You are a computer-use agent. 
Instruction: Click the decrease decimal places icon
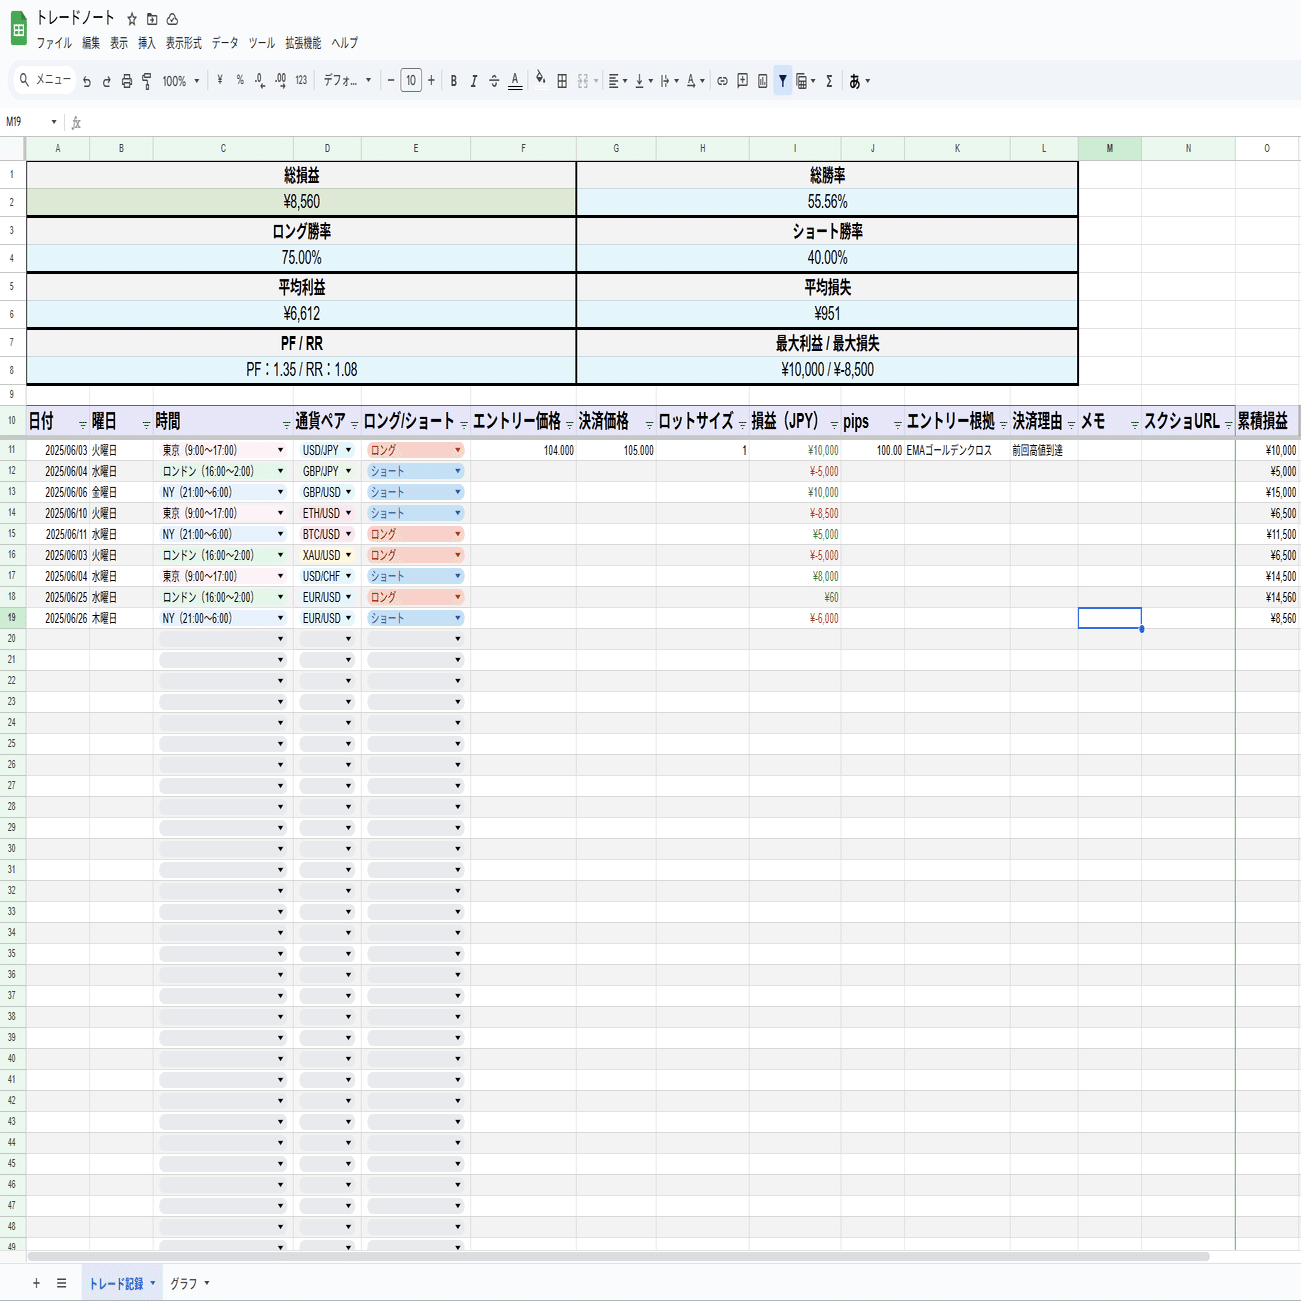tap(260, 81)
